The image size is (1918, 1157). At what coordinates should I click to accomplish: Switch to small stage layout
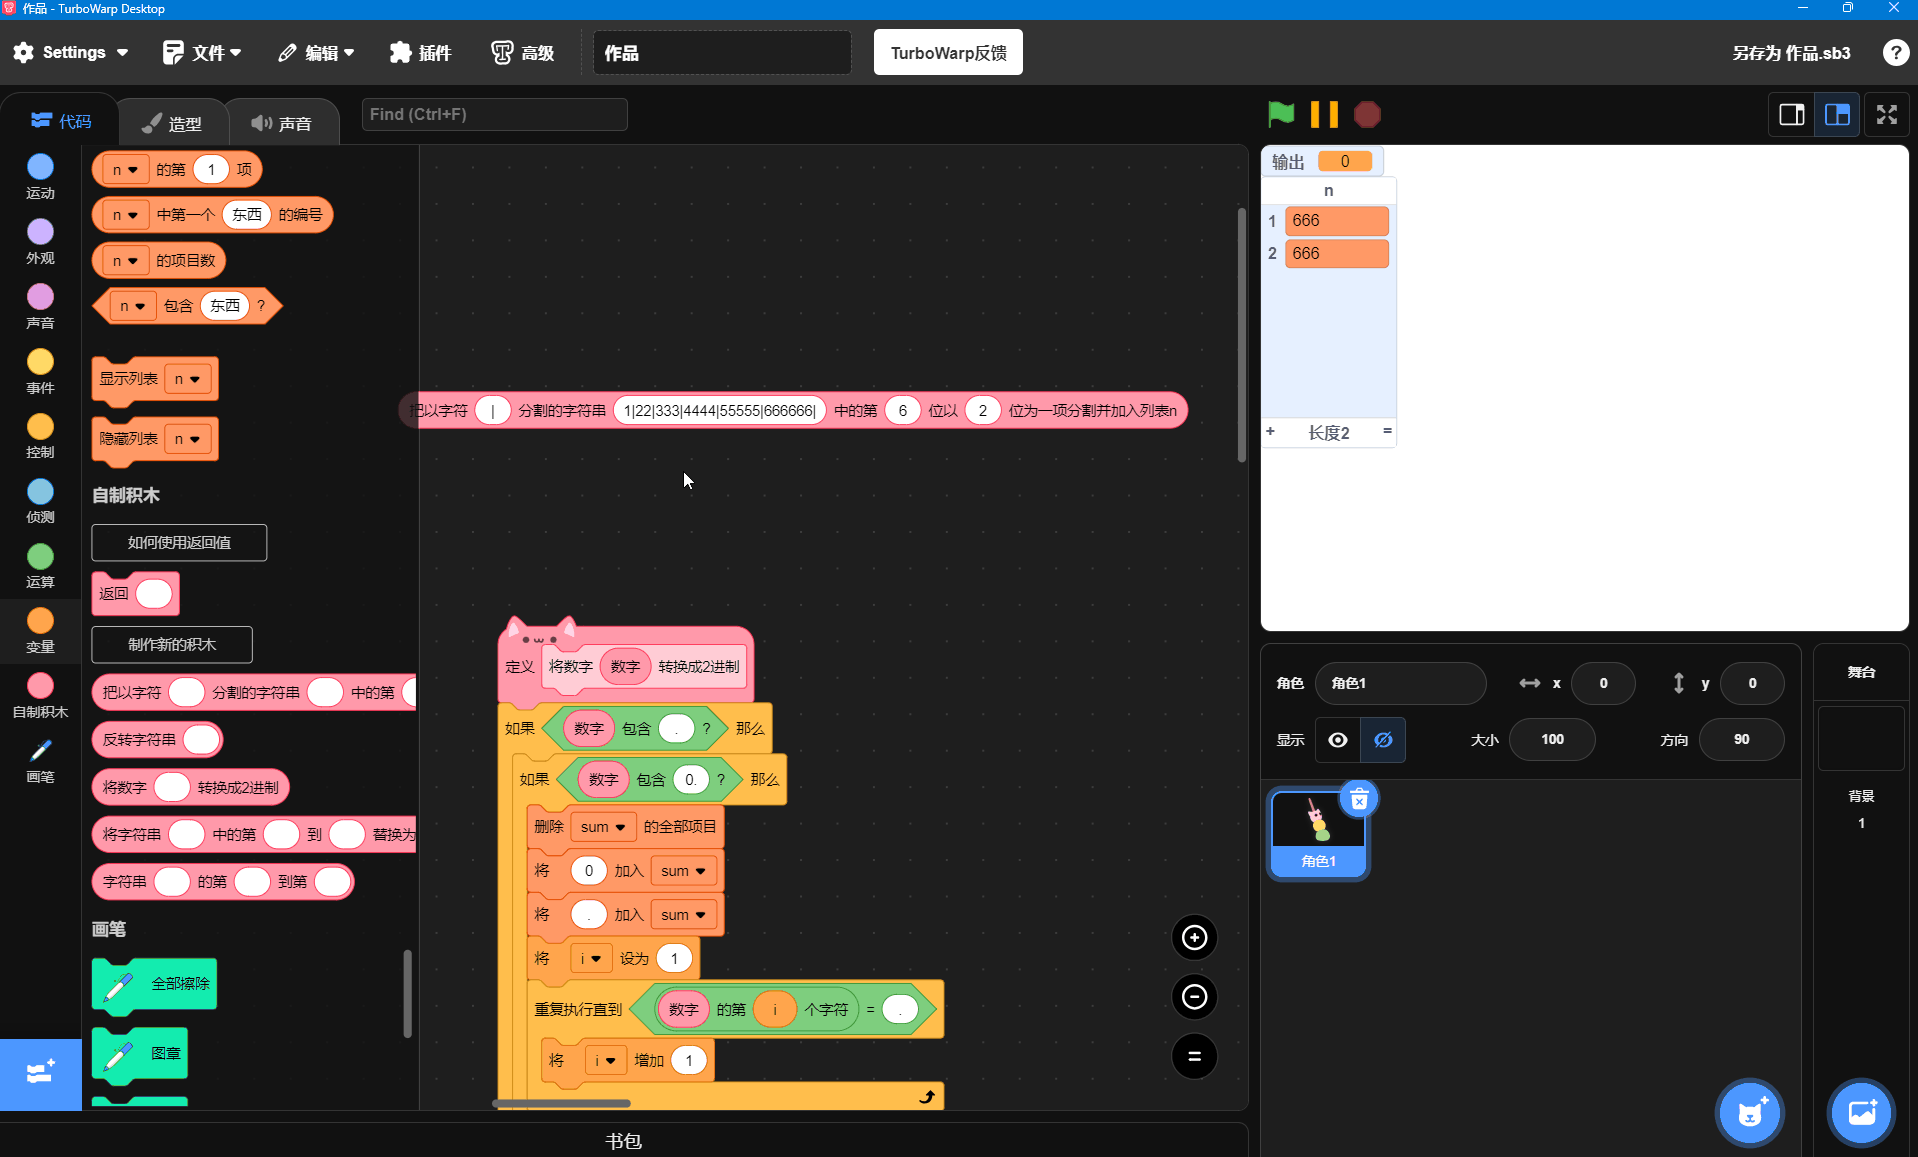click(x=1791, y=115)
